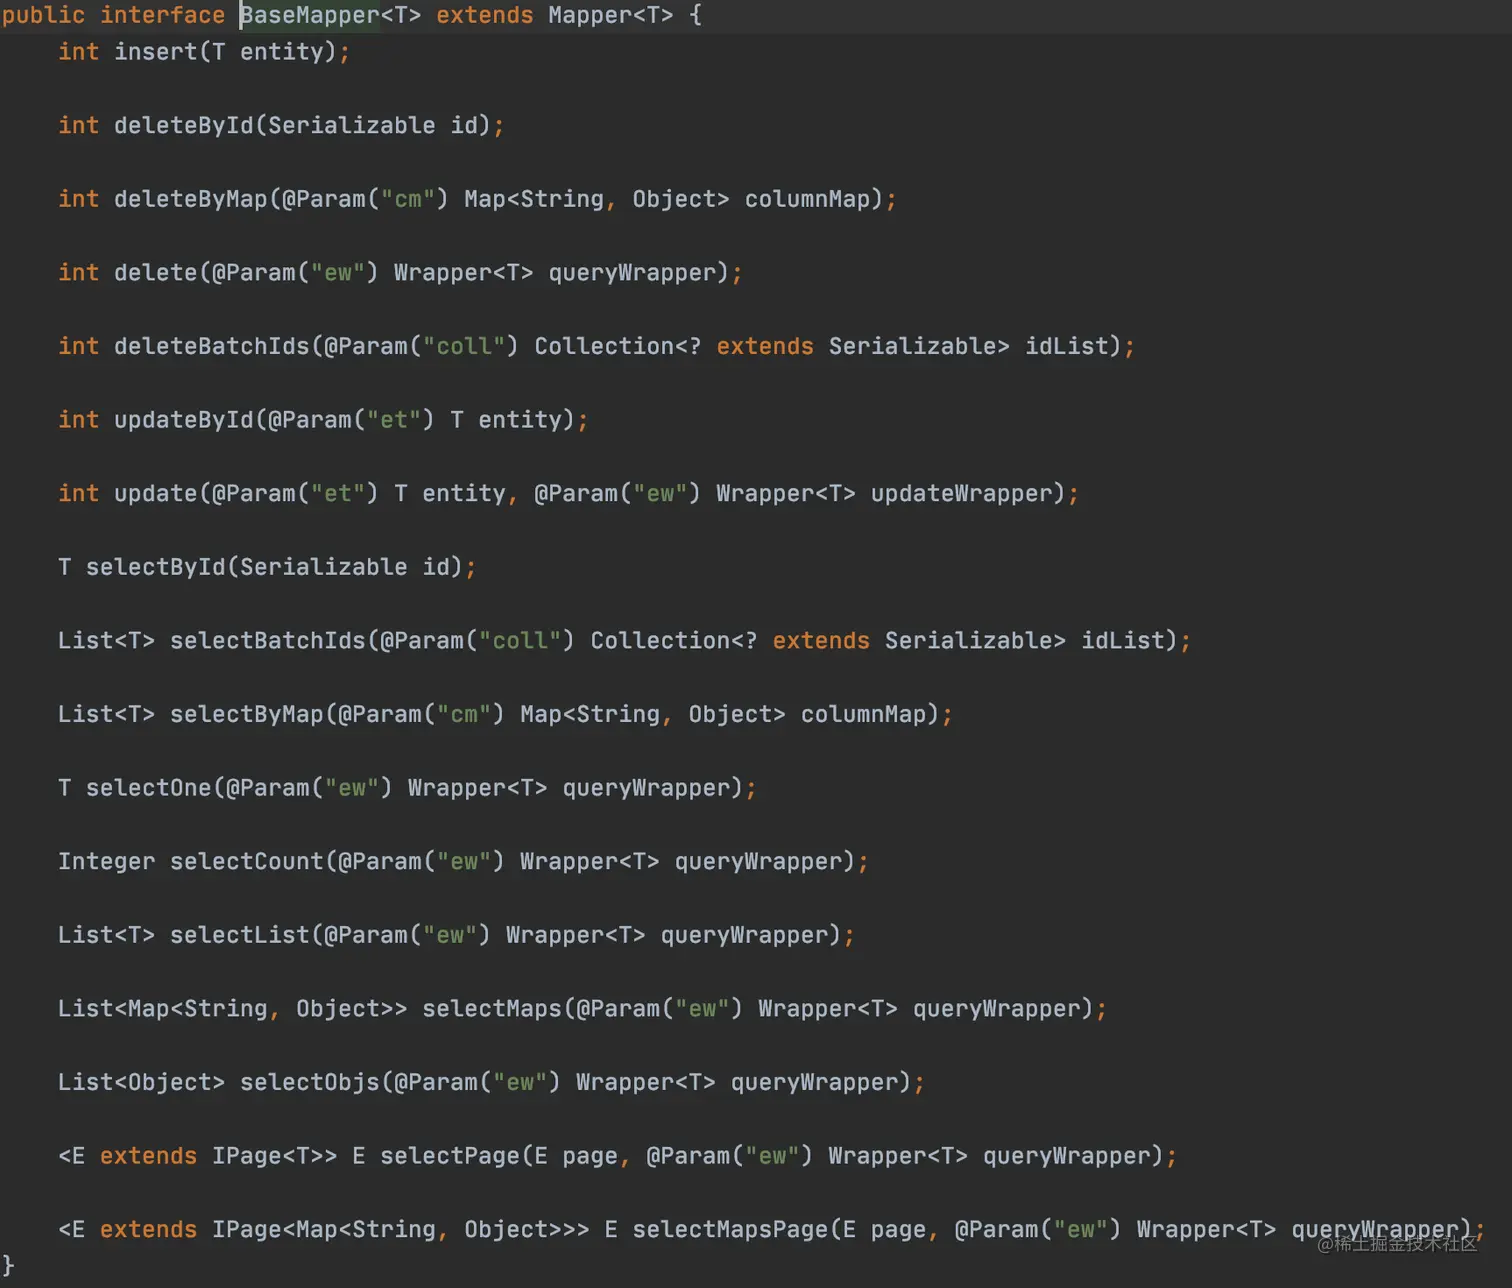The width and height of the screenshot is (1512, 1288).
Task: Click the "cm" string in deleteByMap
Action: tap(408, 199)
